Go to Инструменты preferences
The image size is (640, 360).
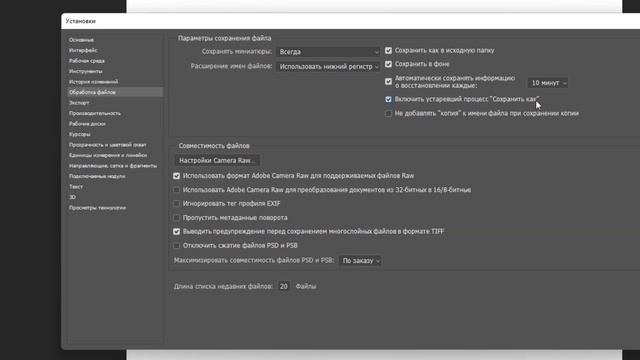(85, 71)
